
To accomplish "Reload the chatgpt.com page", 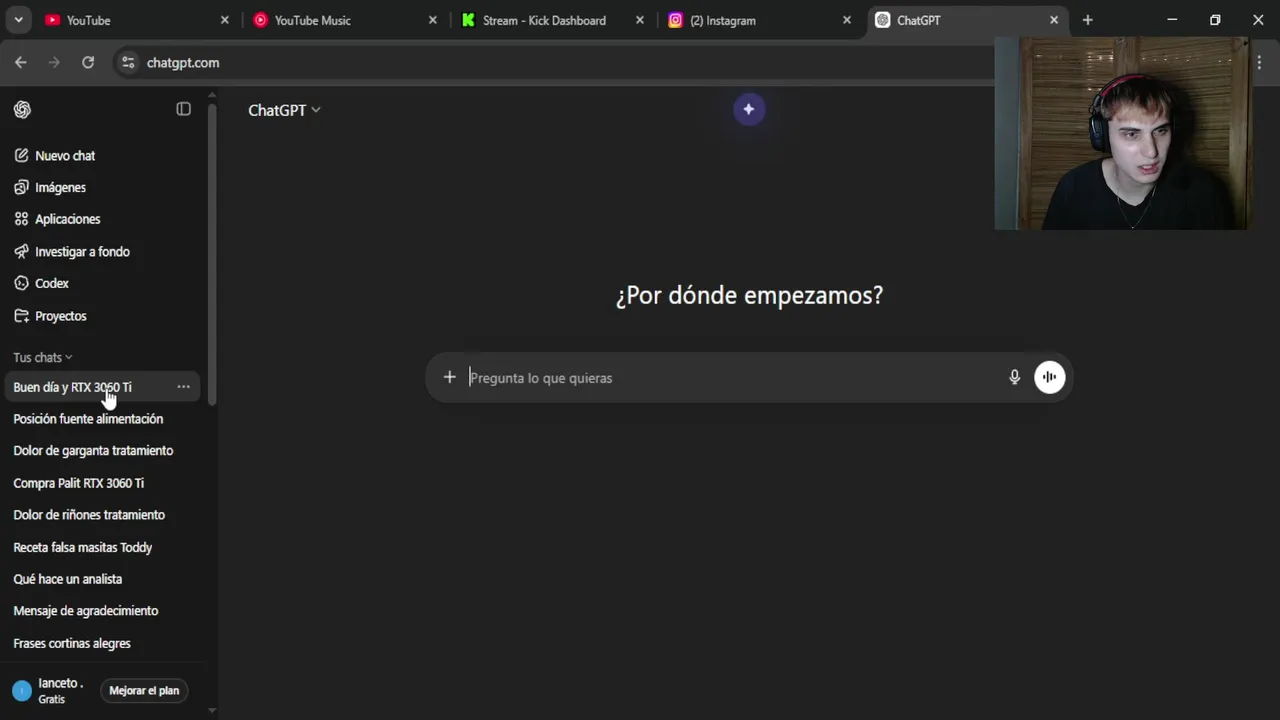I will (88, 62).
